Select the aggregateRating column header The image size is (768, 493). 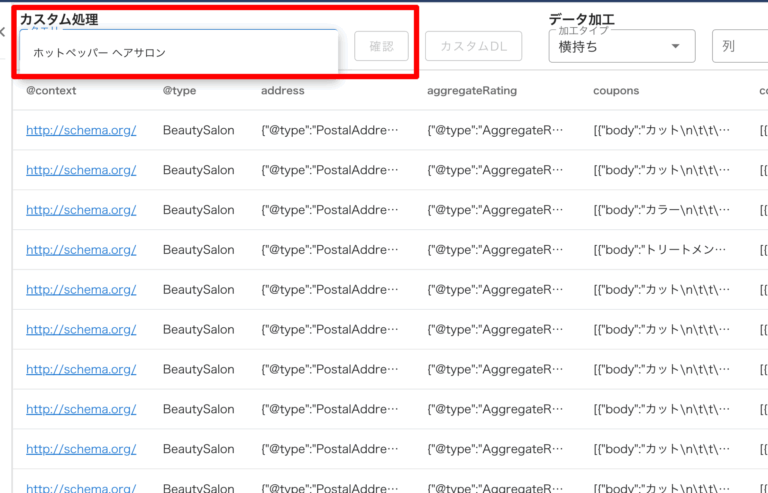tap(472, 91)
